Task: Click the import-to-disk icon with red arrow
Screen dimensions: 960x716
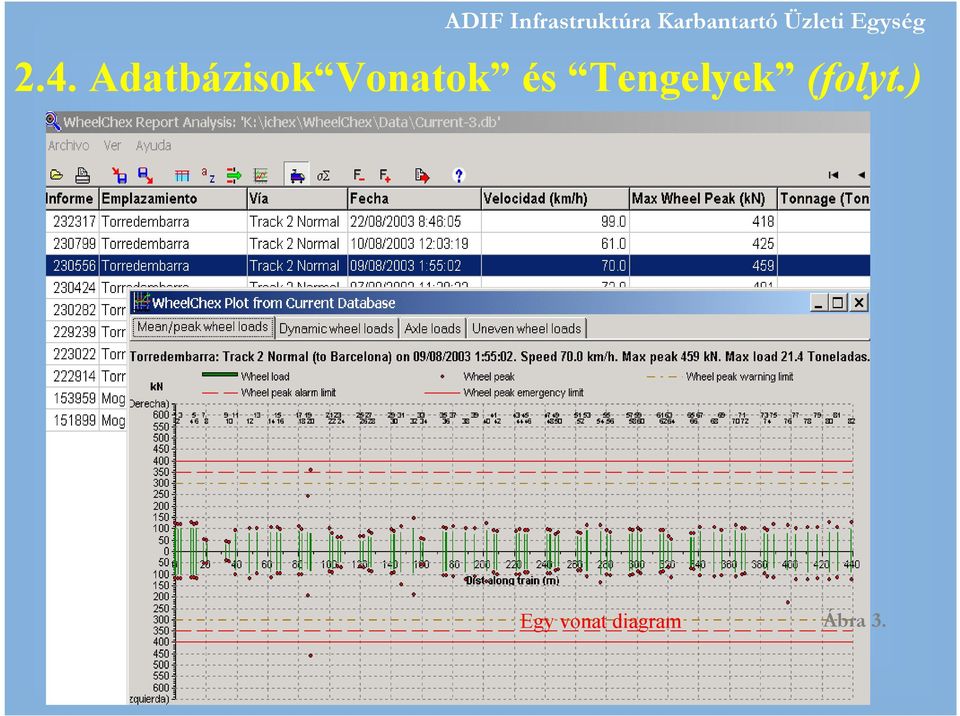Action: (119, 176)
